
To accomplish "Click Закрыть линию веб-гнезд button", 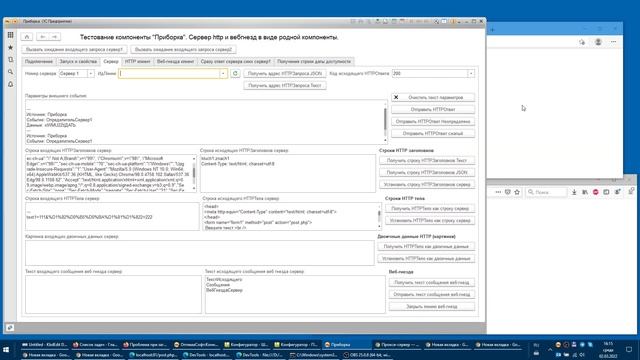I will [x=432, y=307].
